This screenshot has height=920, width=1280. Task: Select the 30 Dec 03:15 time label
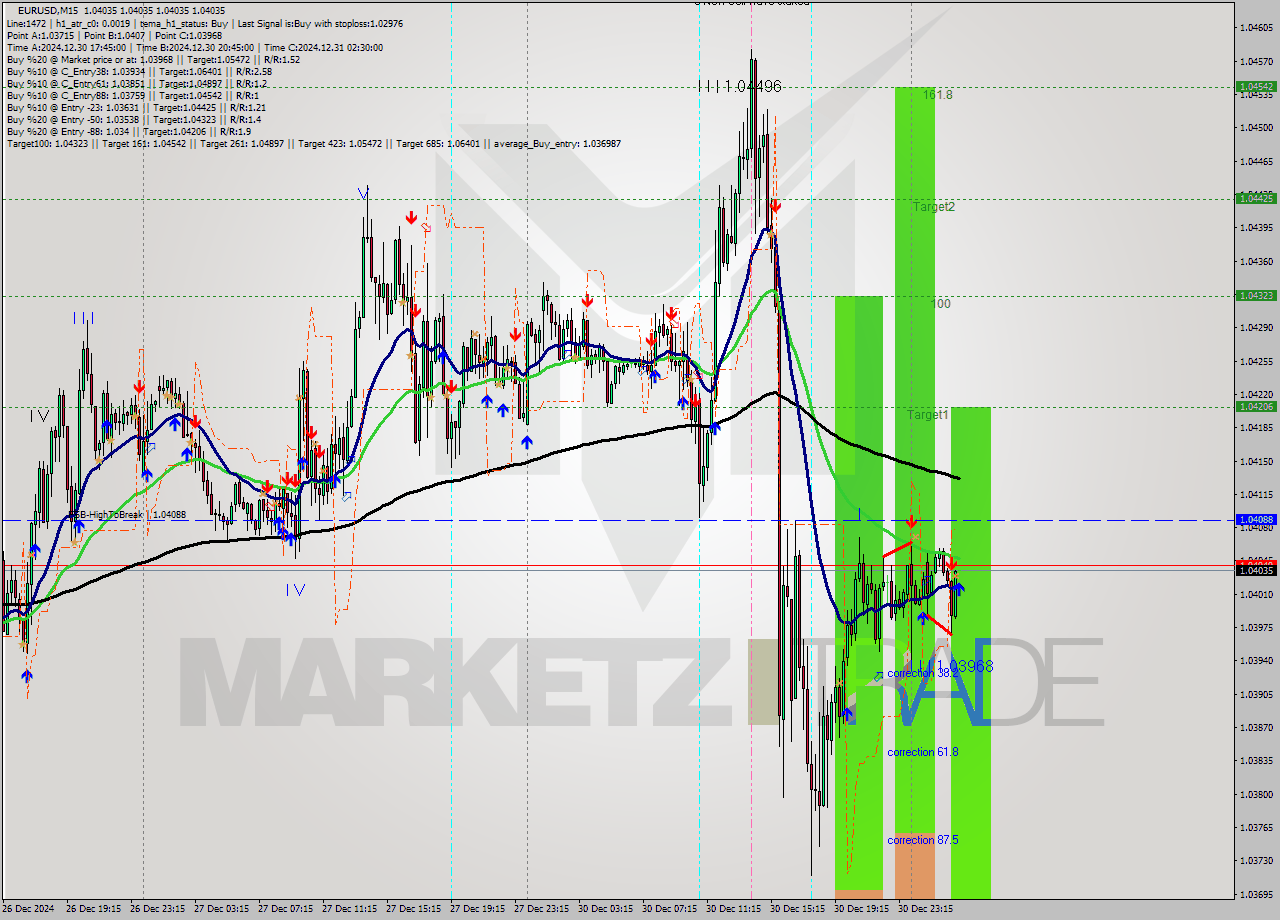(x=605, y=909)
